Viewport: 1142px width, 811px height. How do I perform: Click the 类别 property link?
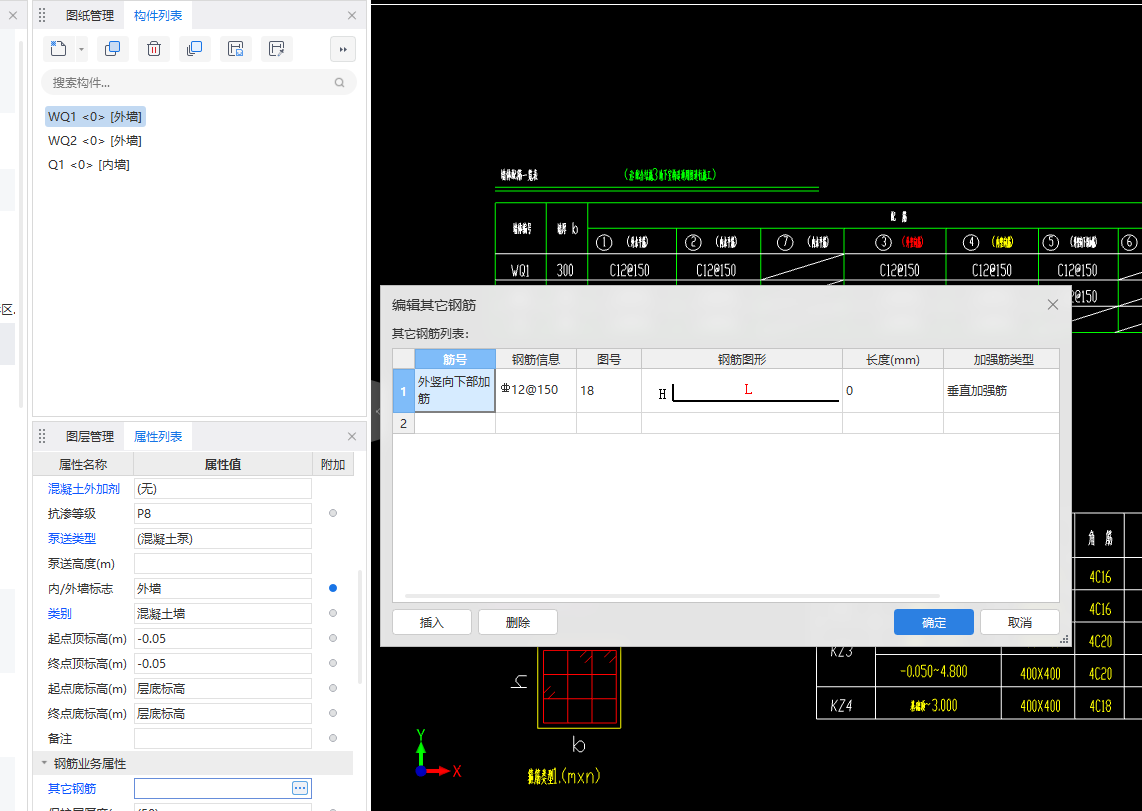(x=60, y=614)
